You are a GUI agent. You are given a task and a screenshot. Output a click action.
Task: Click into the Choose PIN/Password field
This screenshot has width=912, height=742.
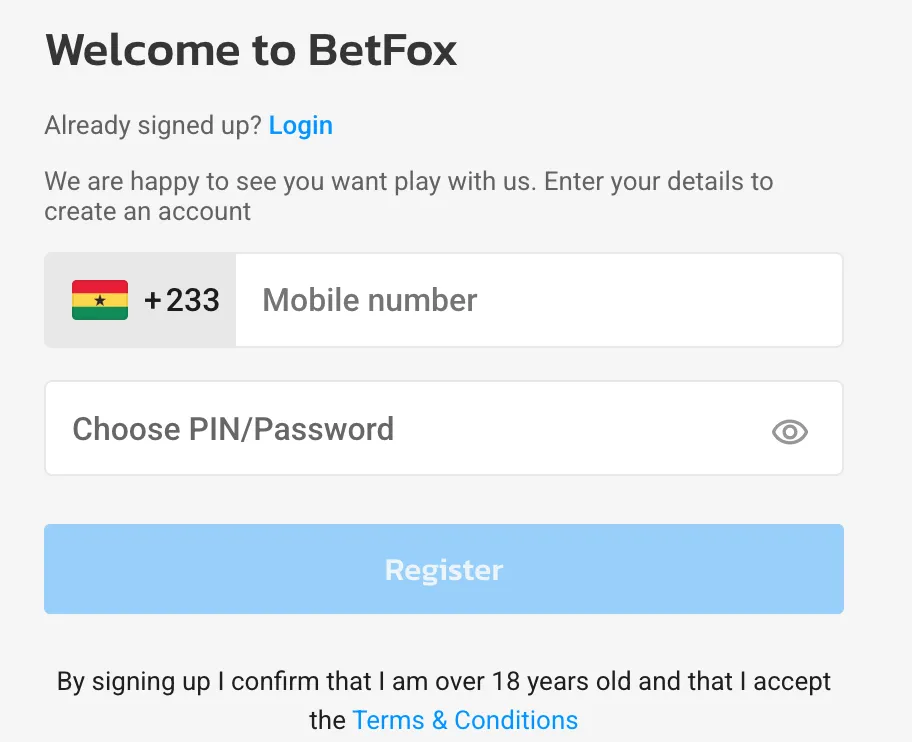420,429
